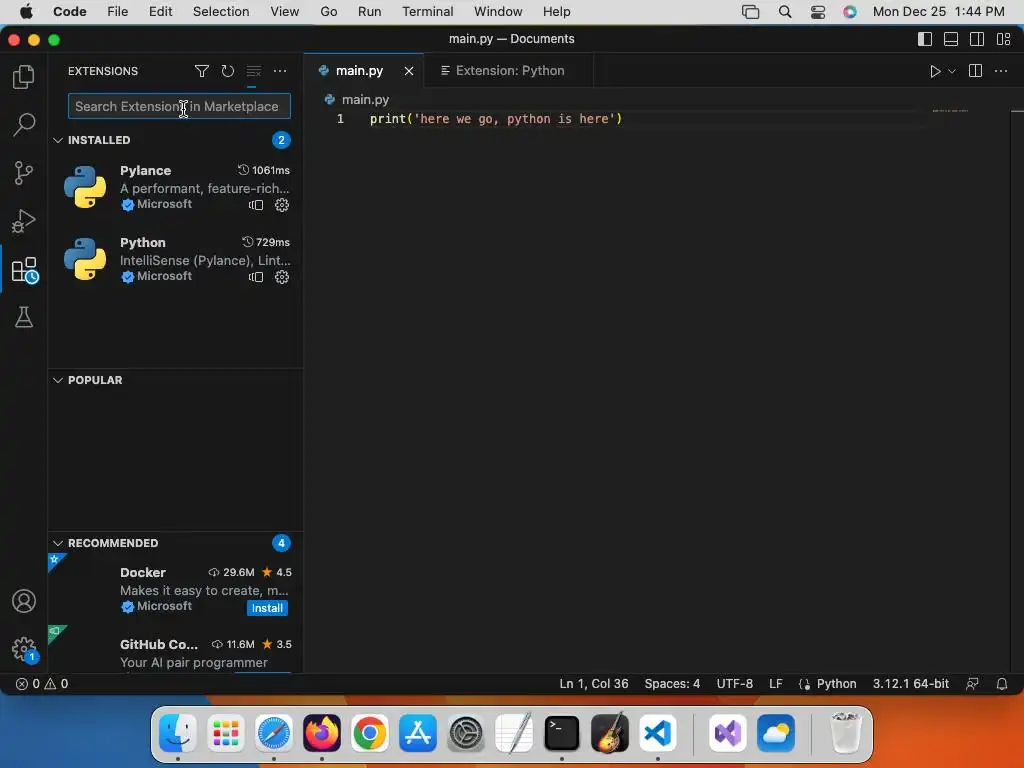
Task: Open the Python extension entry
Action: (x=175, y=259)
